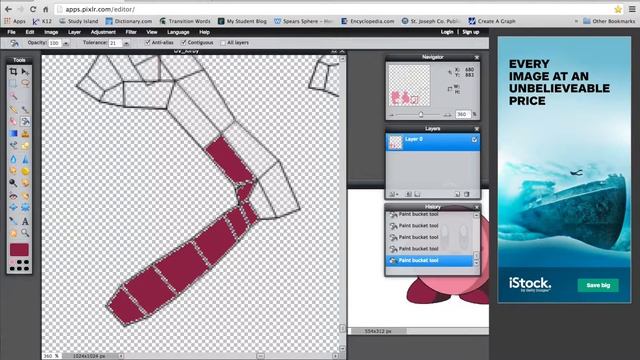This screenshot has width=640, height=360.
Task: Select the Colorpicker eyedropper tool
Action: tap(13, 221)
